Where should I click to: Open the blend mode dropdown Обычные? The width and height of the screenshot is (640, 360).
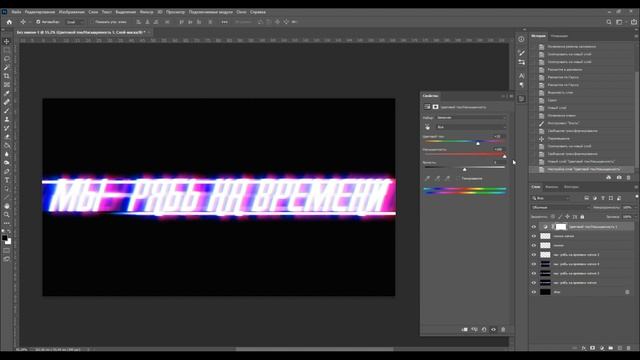560,207
